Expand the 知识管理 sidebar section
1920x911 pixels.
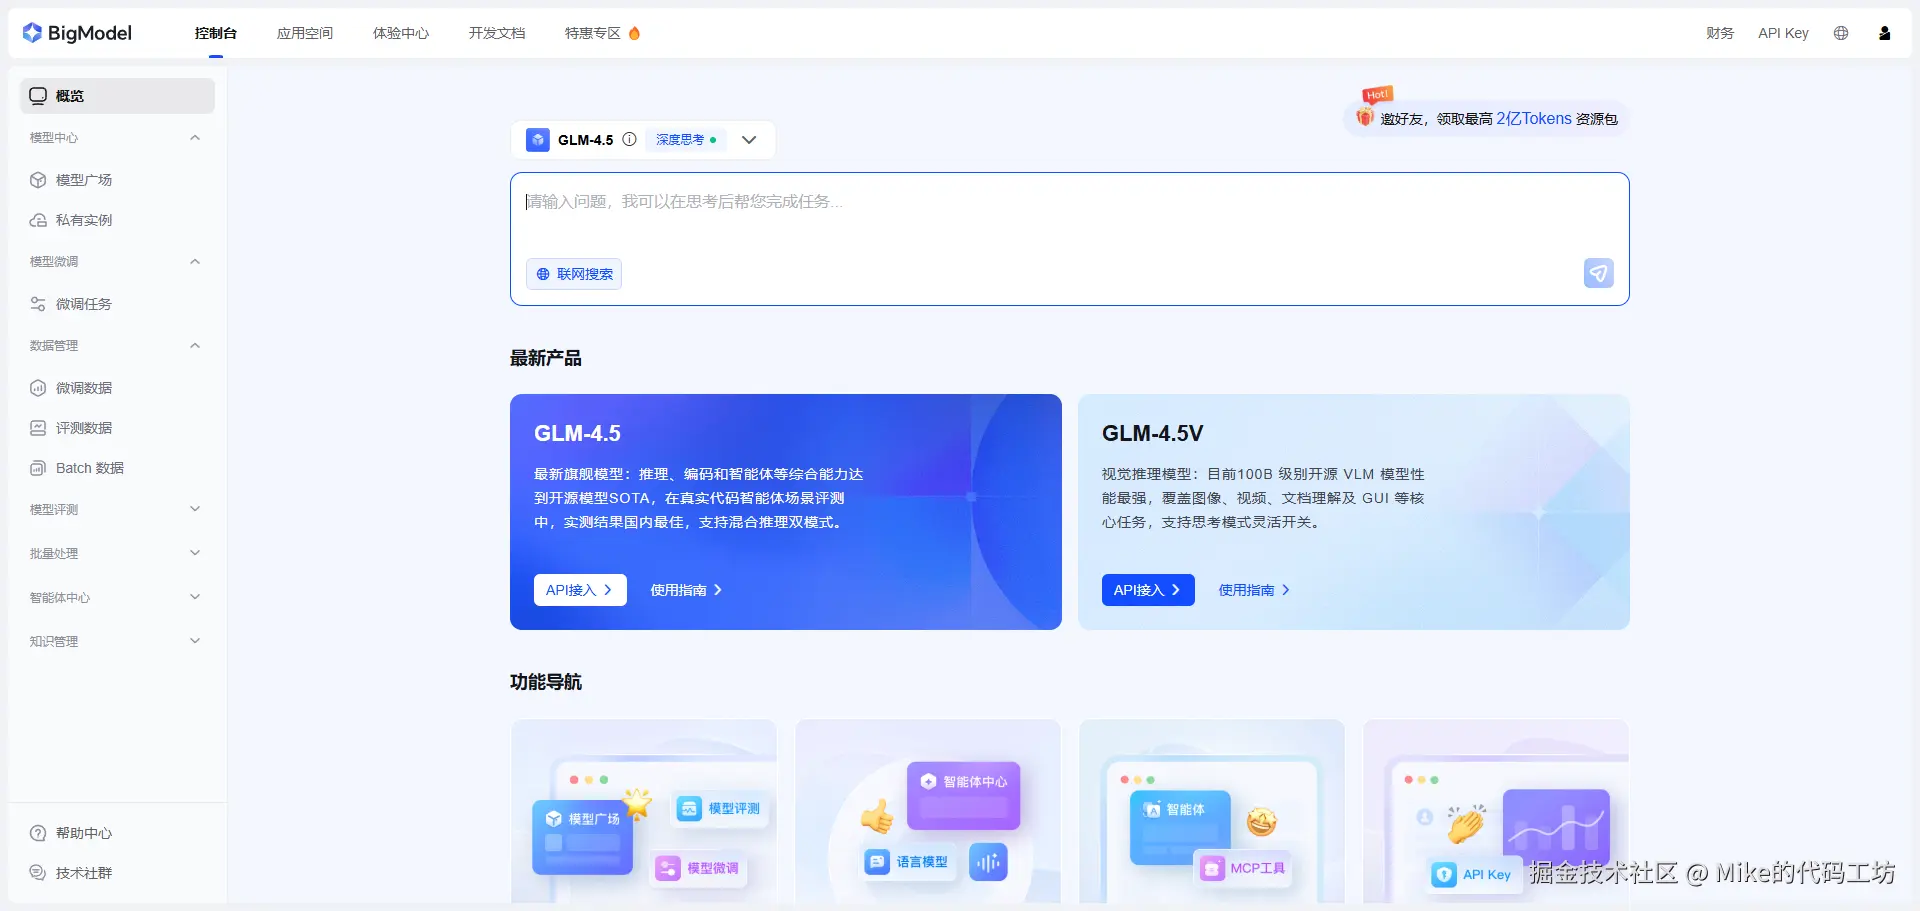(195, 641)
